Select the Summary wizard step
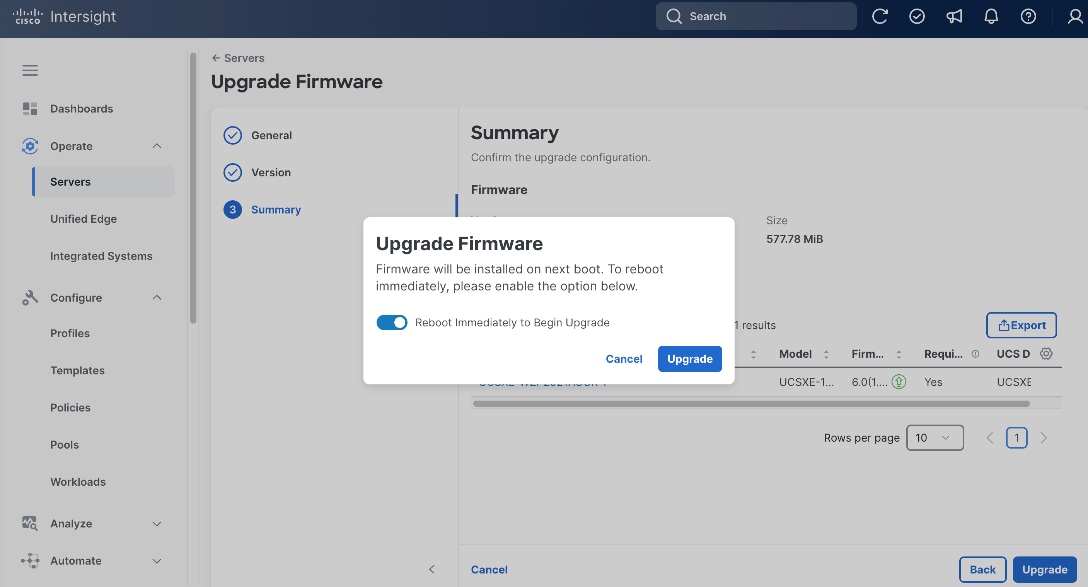The height and width of the screenshot is (587, 1088). point(276,210)
